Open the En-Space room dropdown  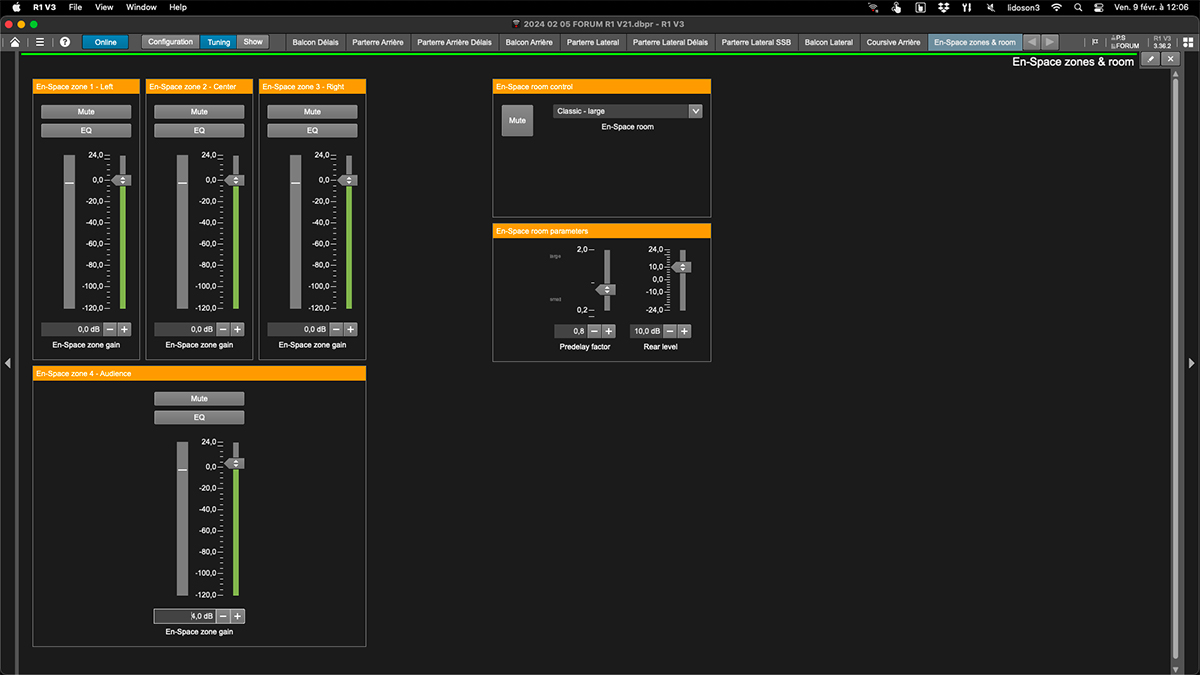tap(627, 111)
